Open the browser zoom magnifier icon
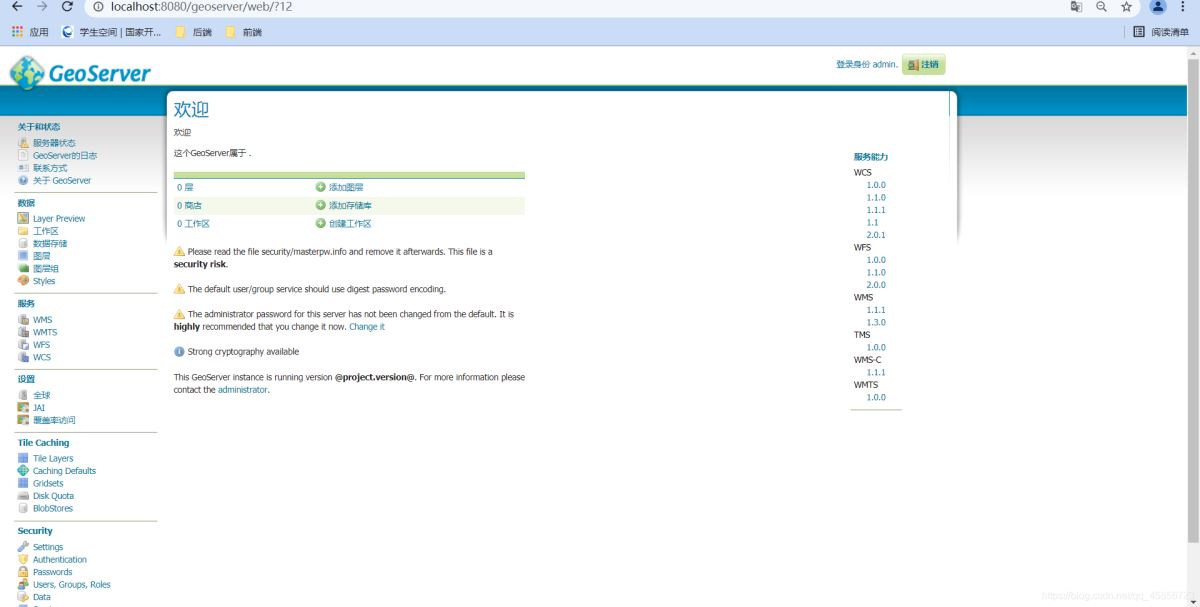 1101,6
